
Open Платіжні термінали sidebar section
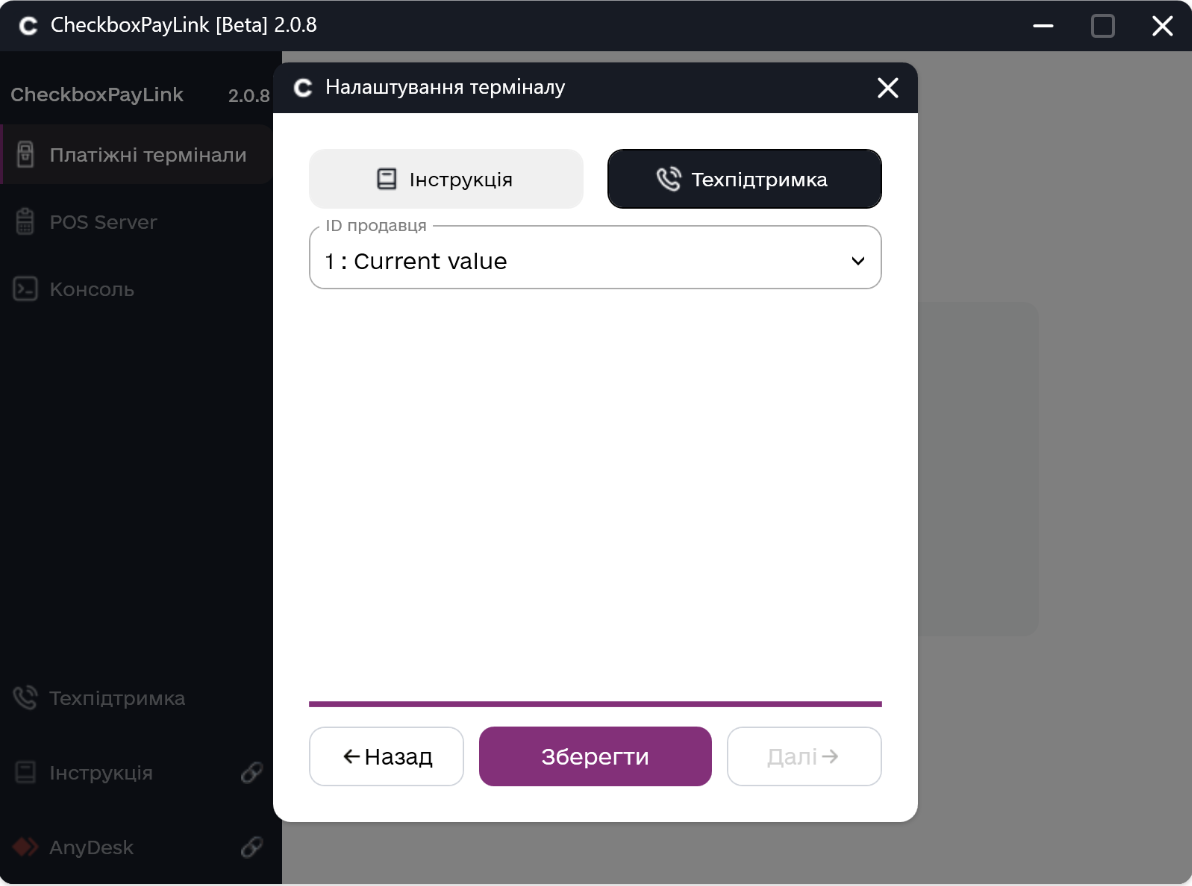[147, 156]
